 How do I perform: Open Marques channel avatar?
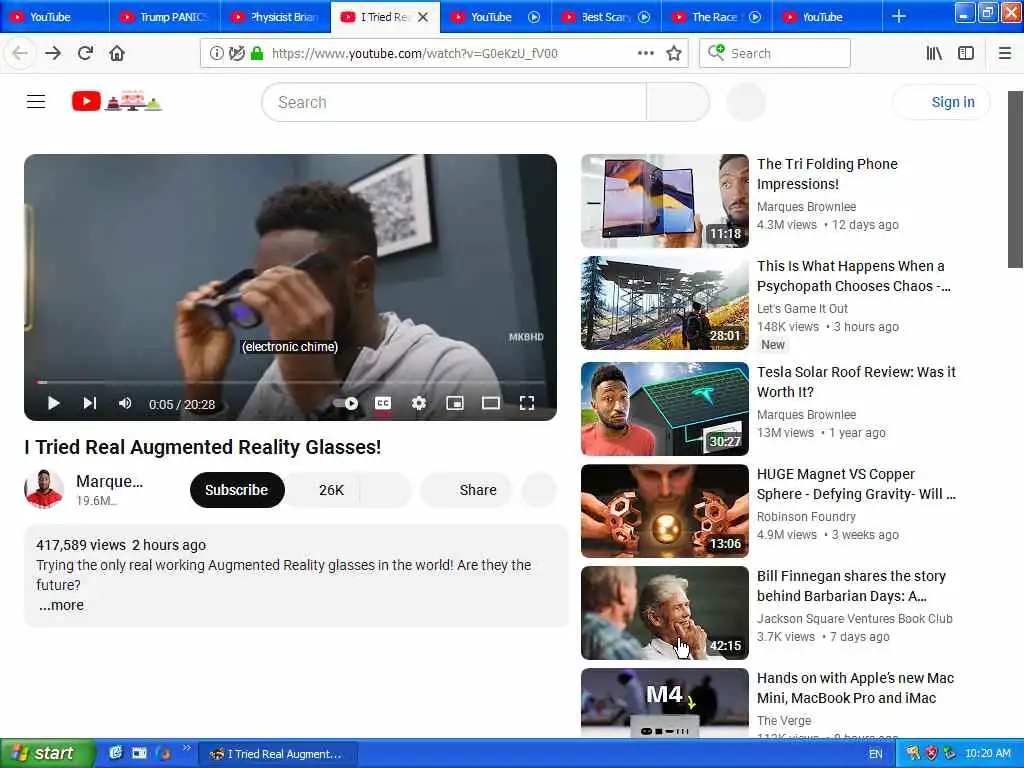point(44,488)
